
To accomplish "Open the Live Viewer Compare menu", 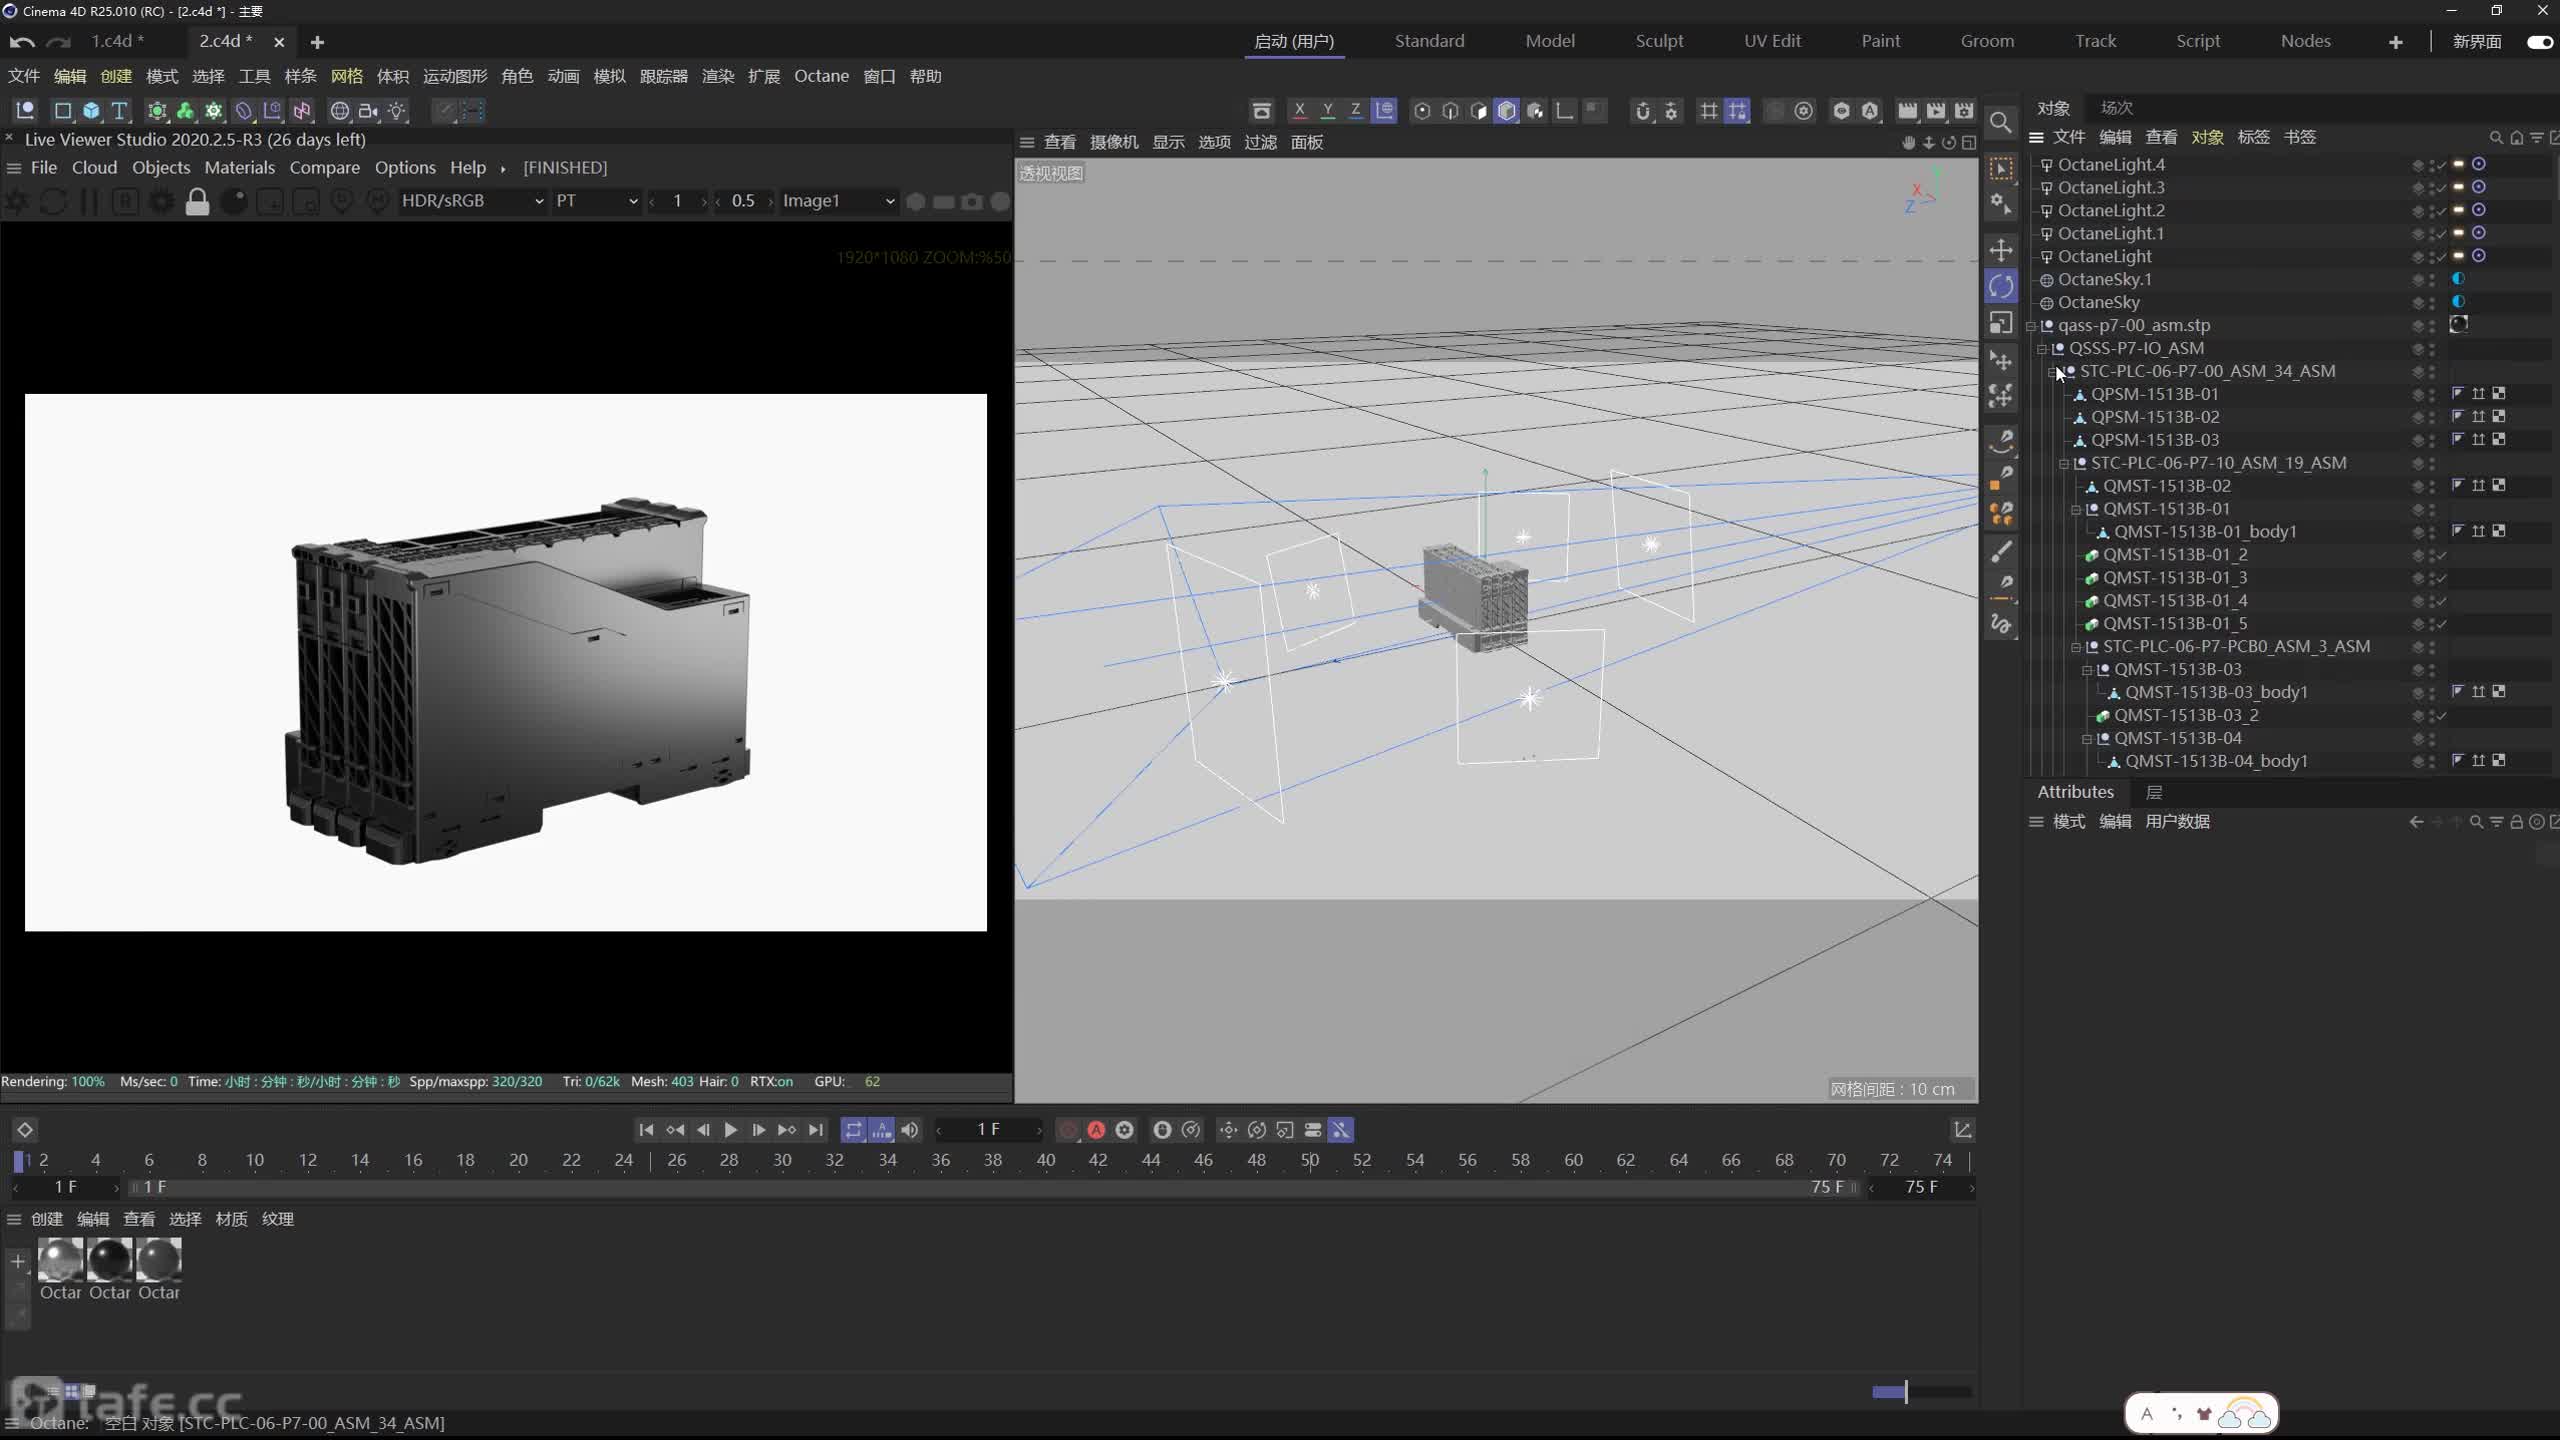I will (324, 168).
